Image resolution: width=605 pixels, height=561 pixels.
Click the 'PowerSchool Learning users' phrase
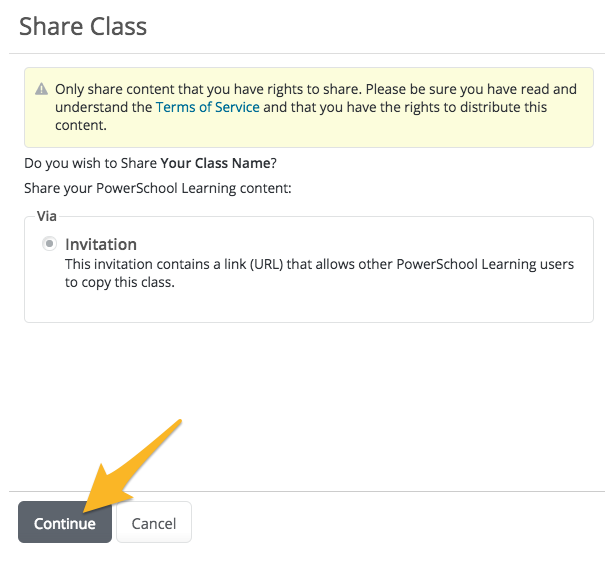[485, 264]
